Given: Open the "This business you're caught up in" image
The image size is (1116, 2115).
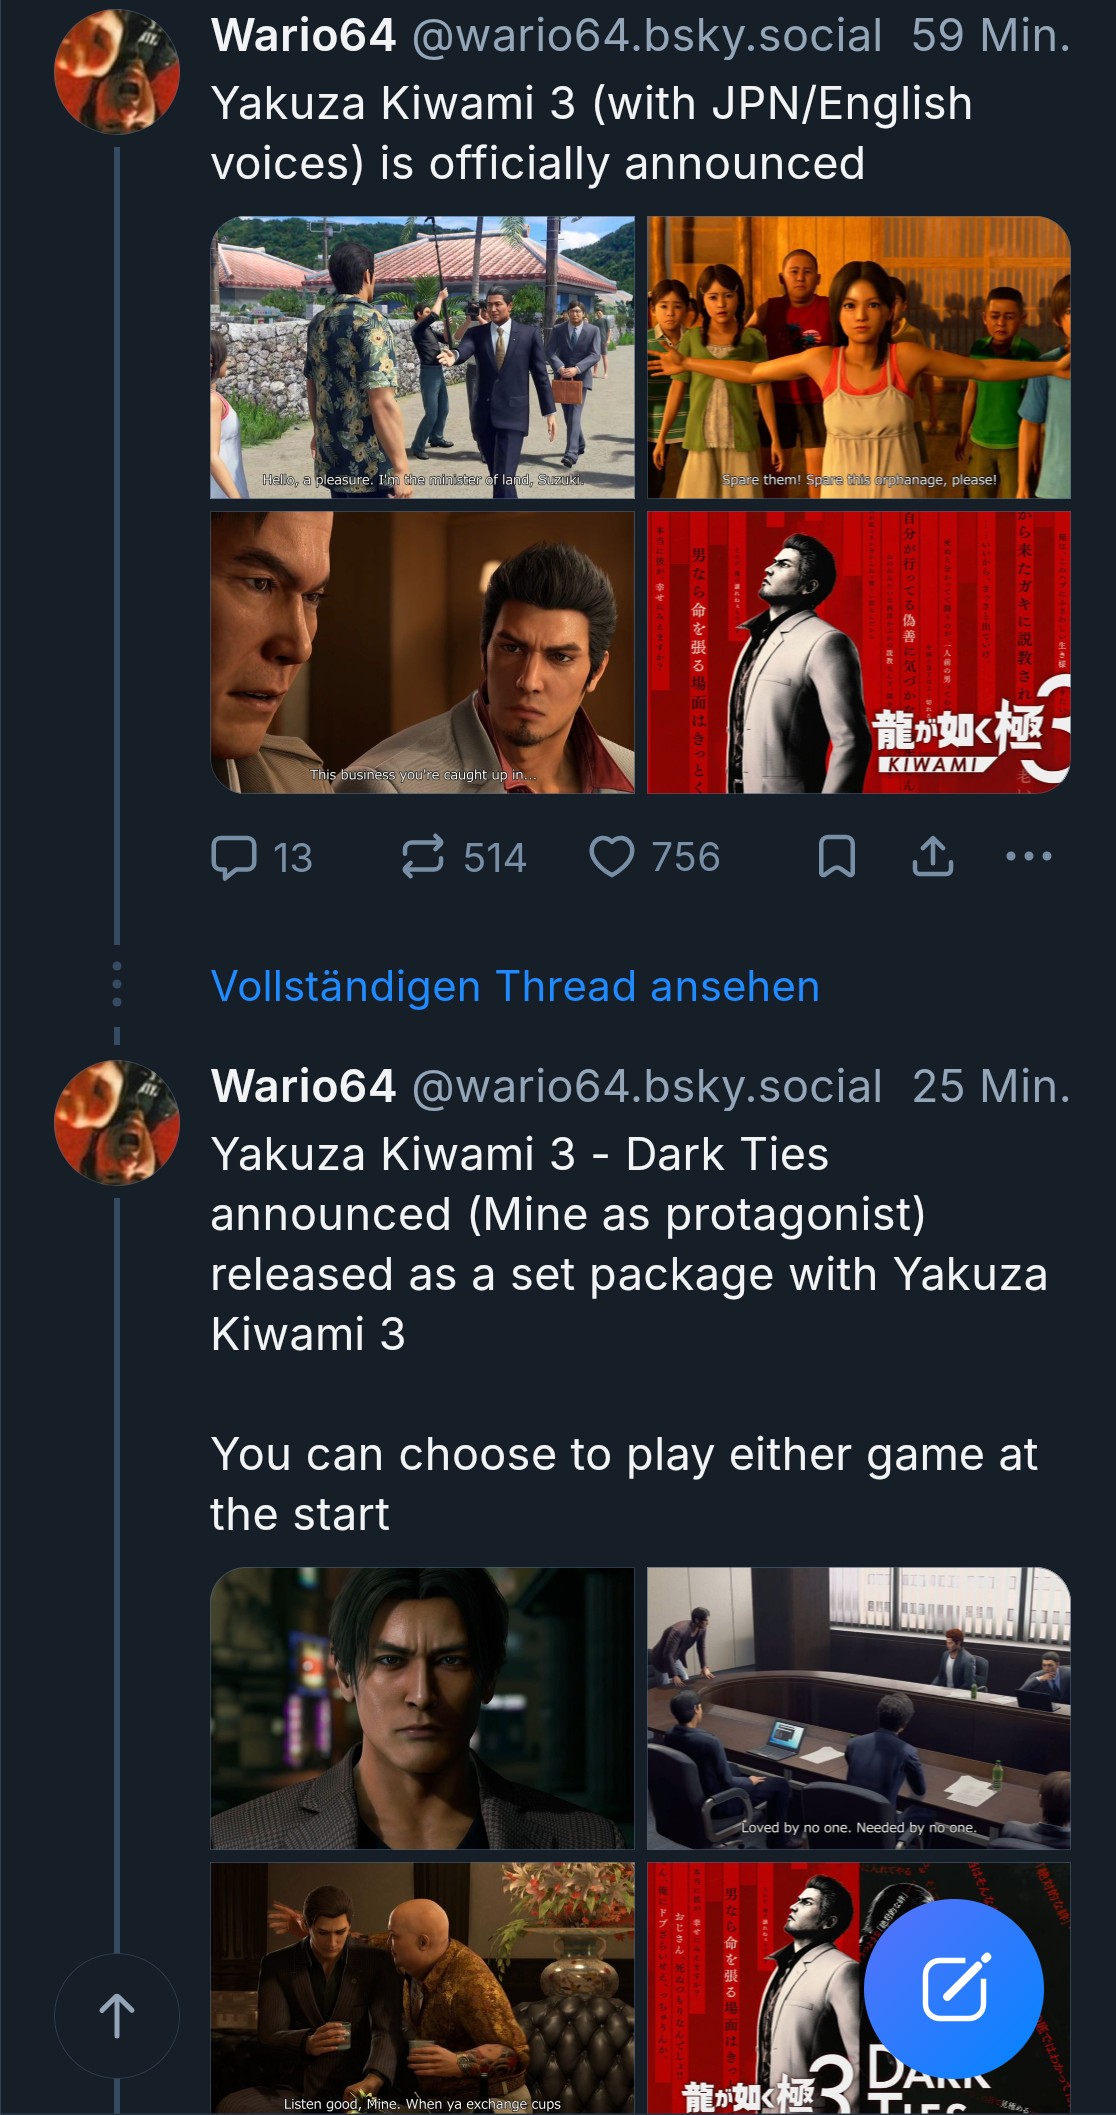Looking at the screenshot, I should click(x=422, y=652).
